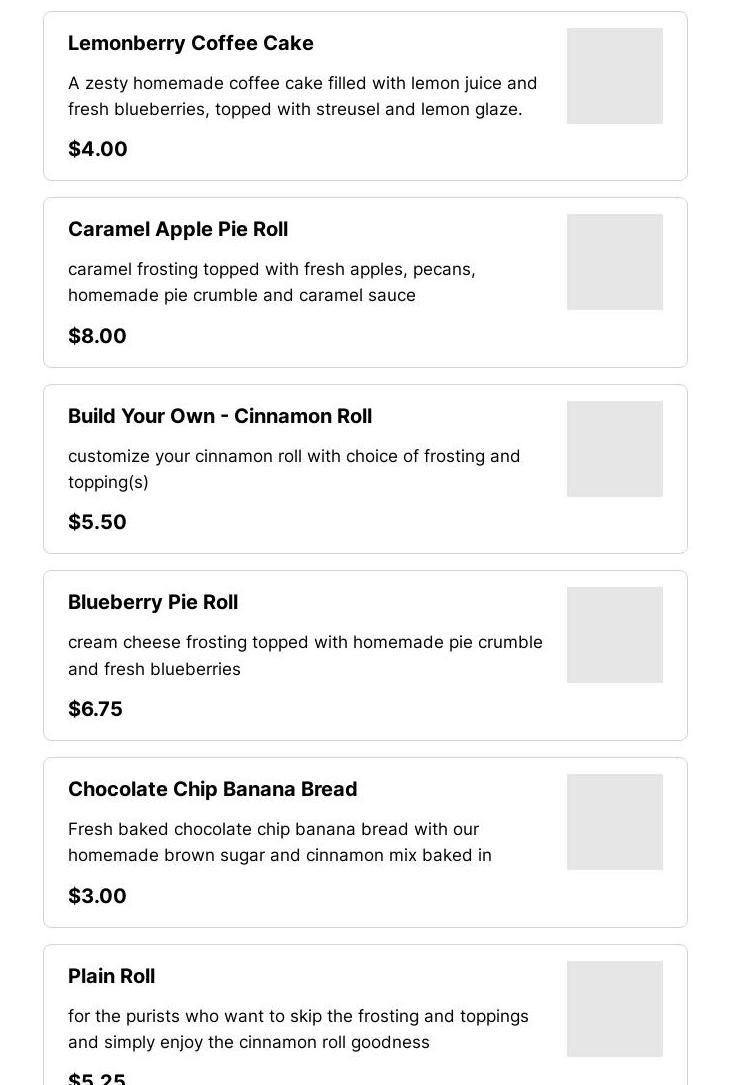This screenshot has width=730, height=1085.
Task: Select the Build Your Own Cinnamon Roll thumbnail
Action: click(x=614, y=449)
